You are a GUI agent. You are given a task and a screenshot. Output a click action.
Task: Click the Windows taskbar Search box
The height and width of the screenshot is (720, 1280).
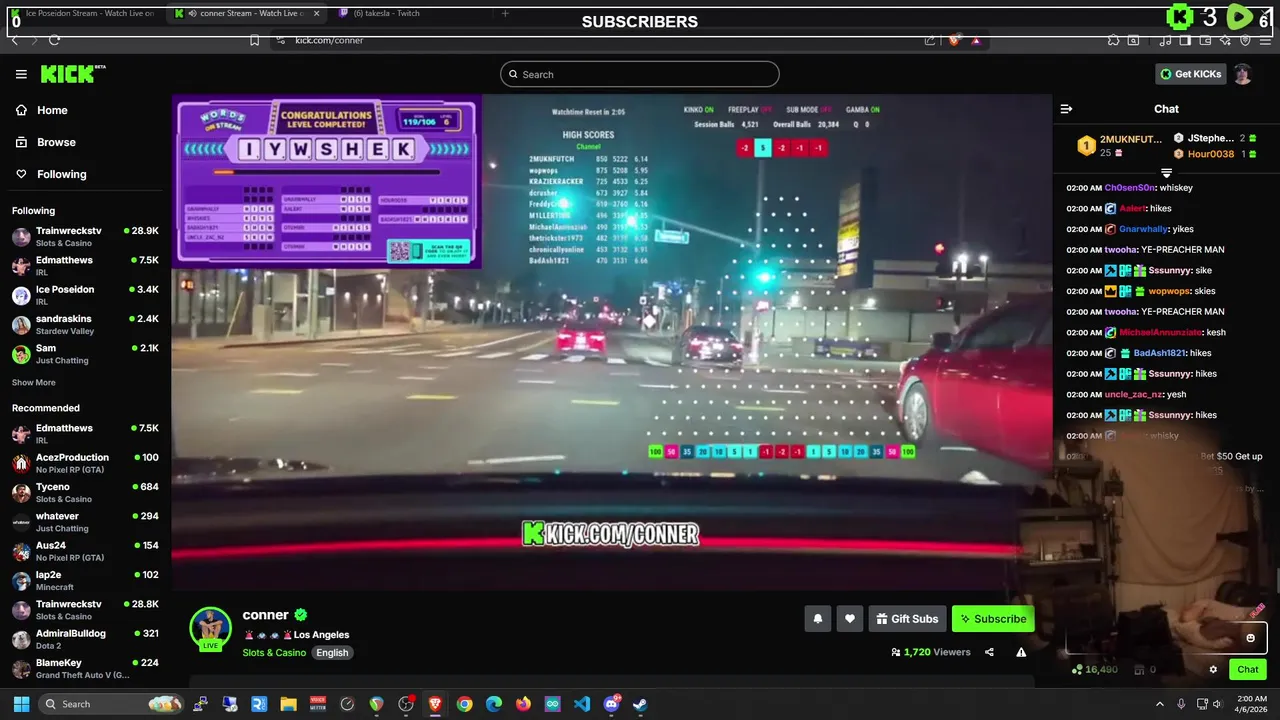[112, 704]
